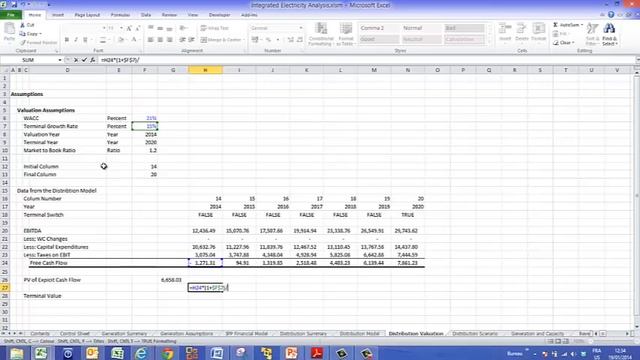Viewport: 640px width, 360px height.
Task: Select column H header
Action: [x=205, y=70]
